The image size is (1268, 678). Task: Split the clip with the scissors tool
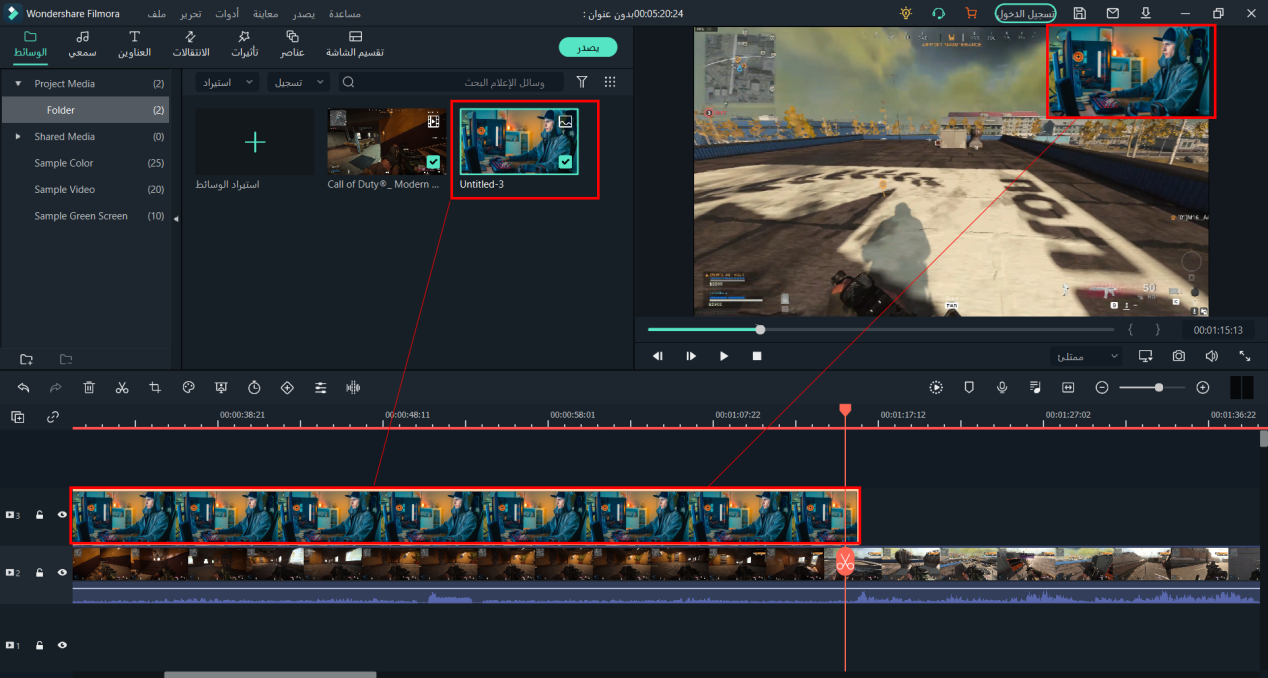122,387
